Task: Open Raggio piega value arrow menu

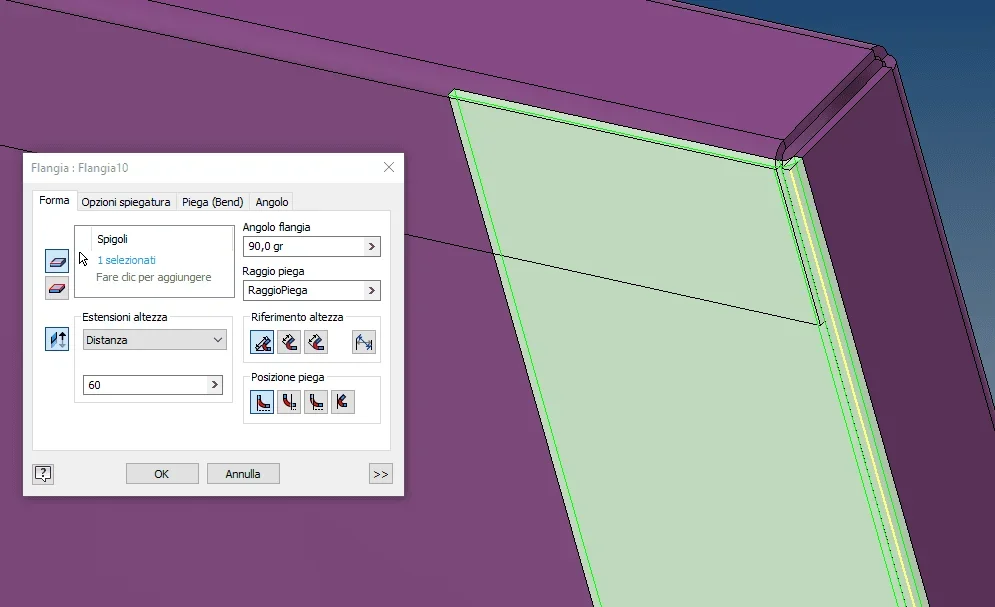Action: coord(372,290)
